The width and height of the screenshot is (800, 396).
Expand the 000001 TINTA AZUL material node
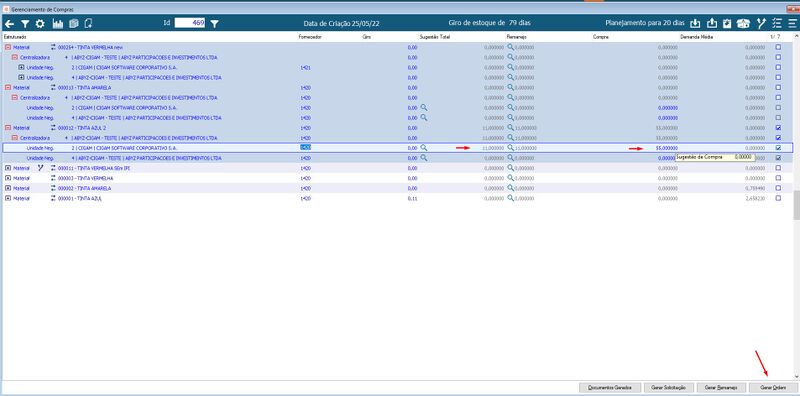coord(8,198)
